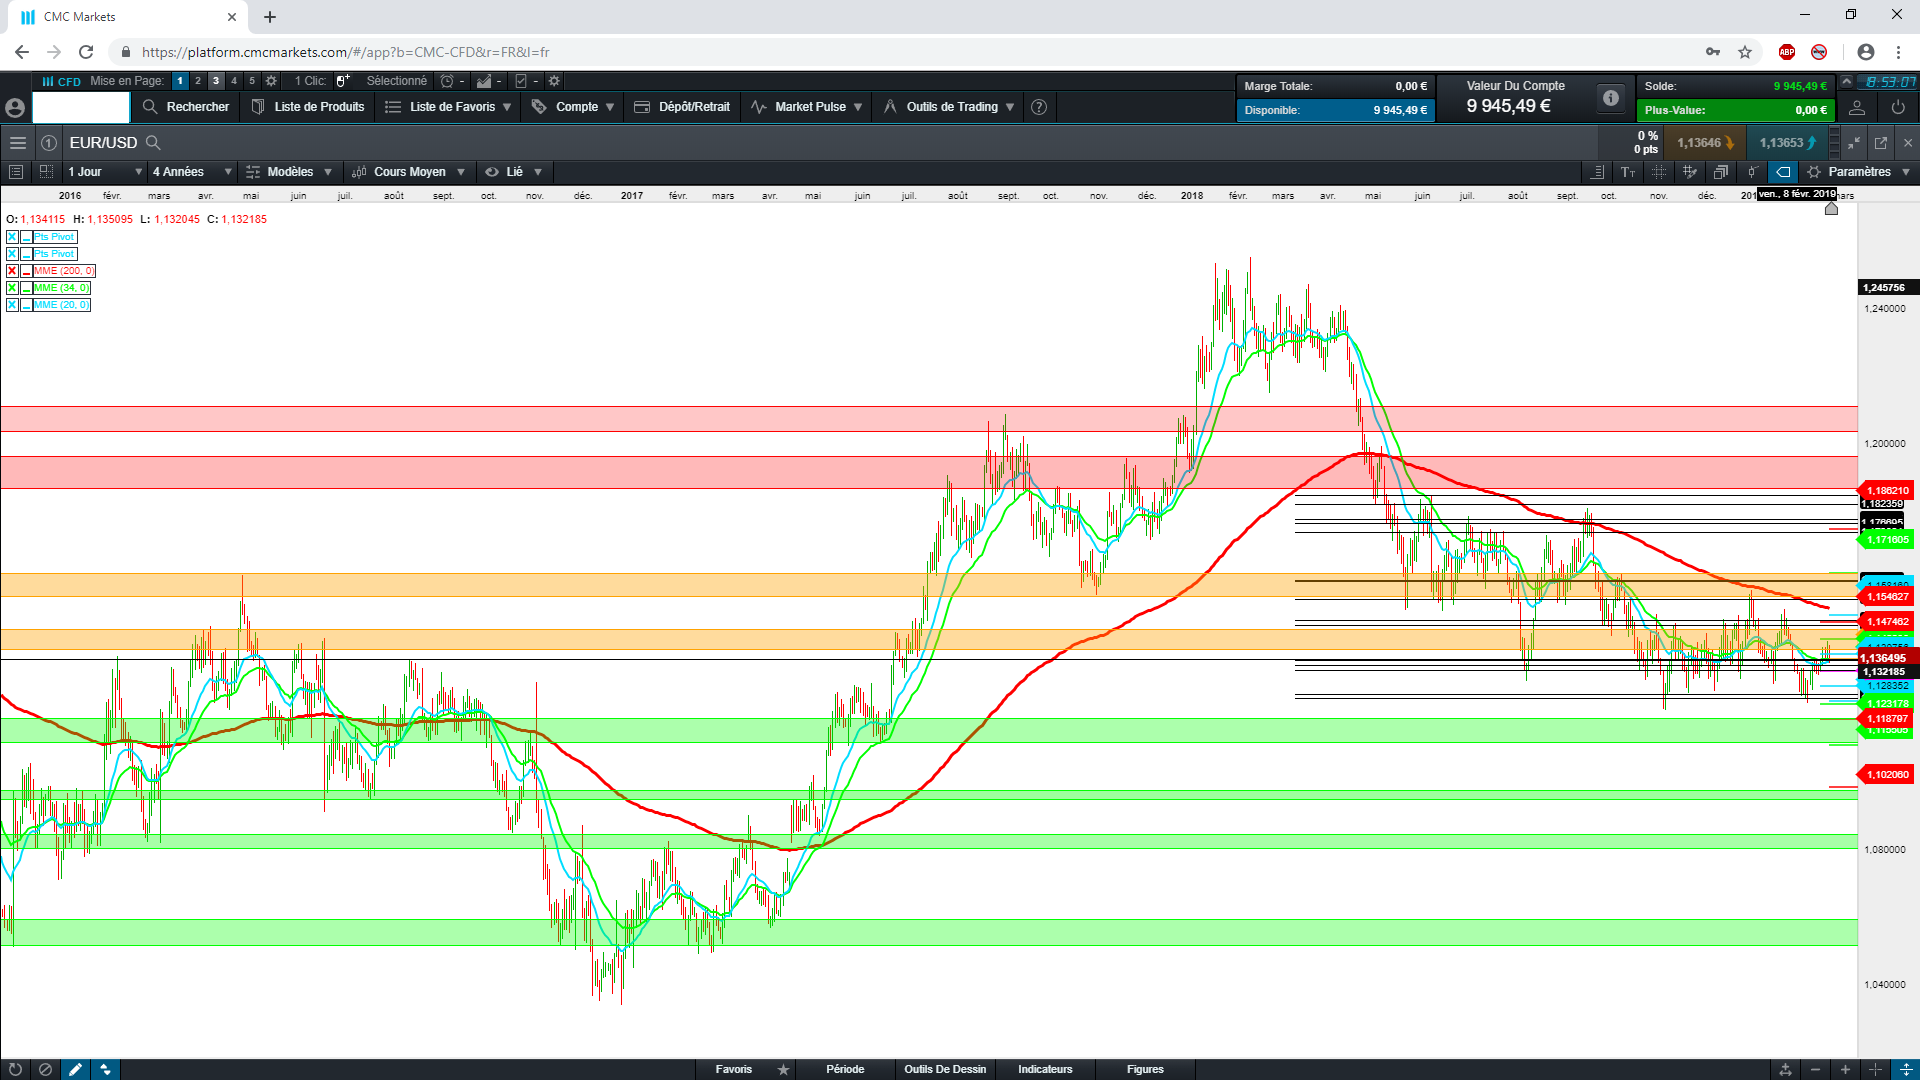
Task: Toggle the crosshair grid icon
Action: coord(1659,172)
